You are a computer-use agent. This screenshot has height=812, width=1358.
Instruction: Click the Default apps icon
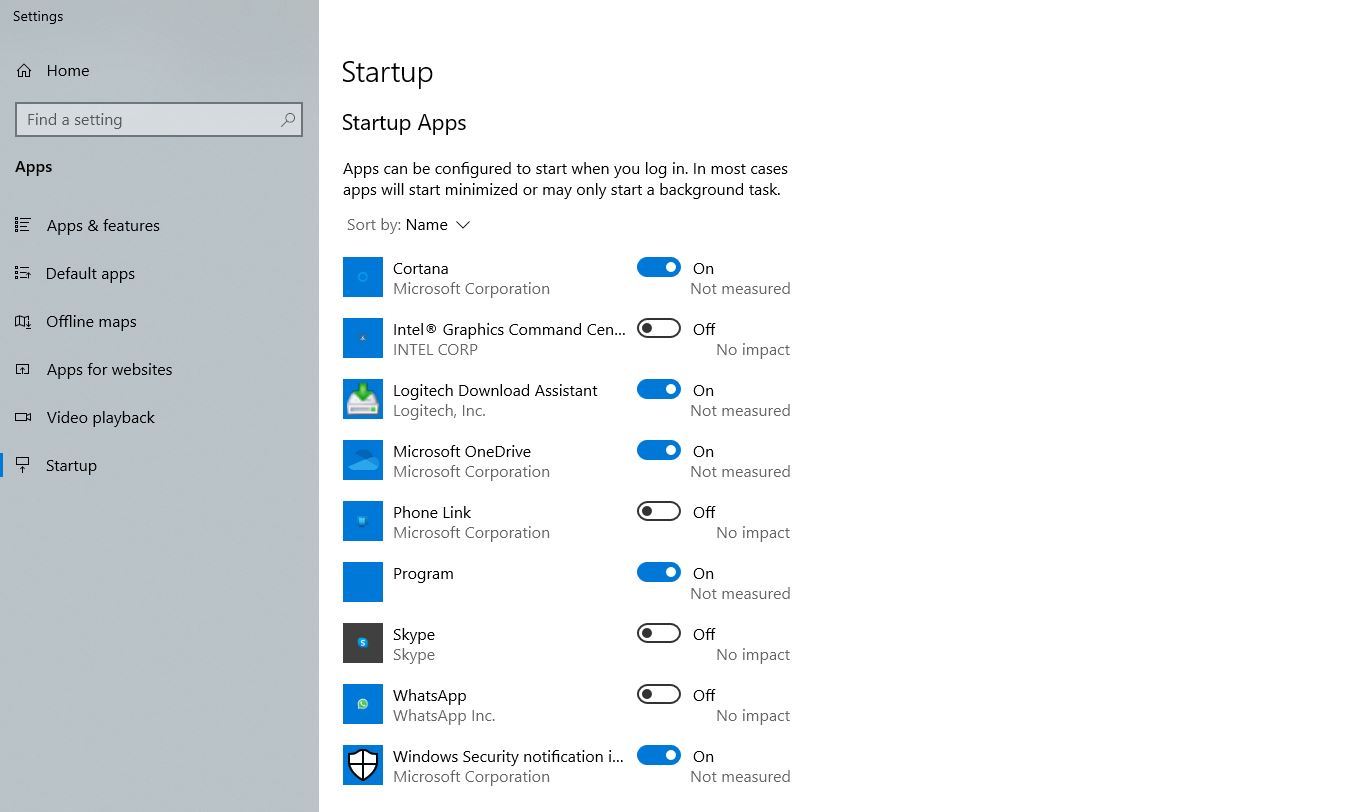point(23,273)
